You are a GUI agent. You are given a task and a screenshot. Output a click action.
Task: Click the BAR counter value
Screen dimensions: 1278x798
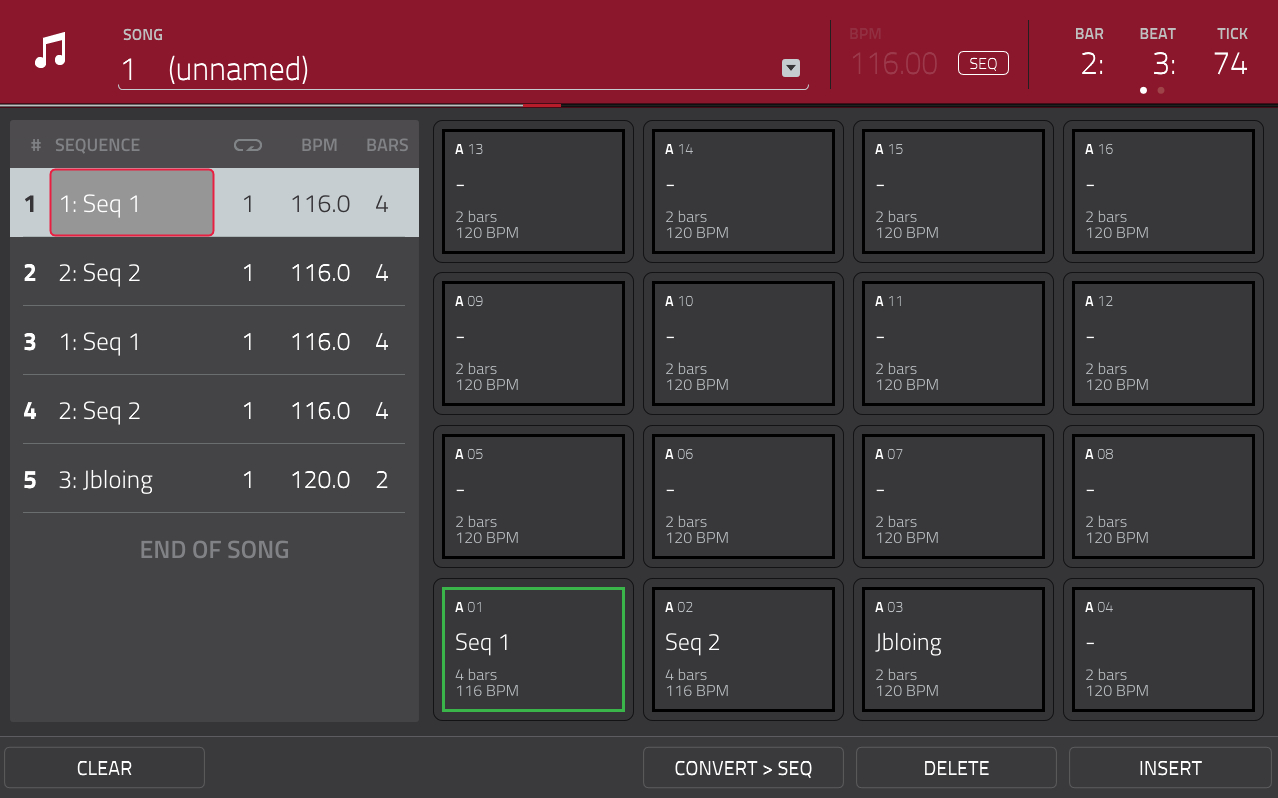pyautogui.click(x=1091, y=63)
